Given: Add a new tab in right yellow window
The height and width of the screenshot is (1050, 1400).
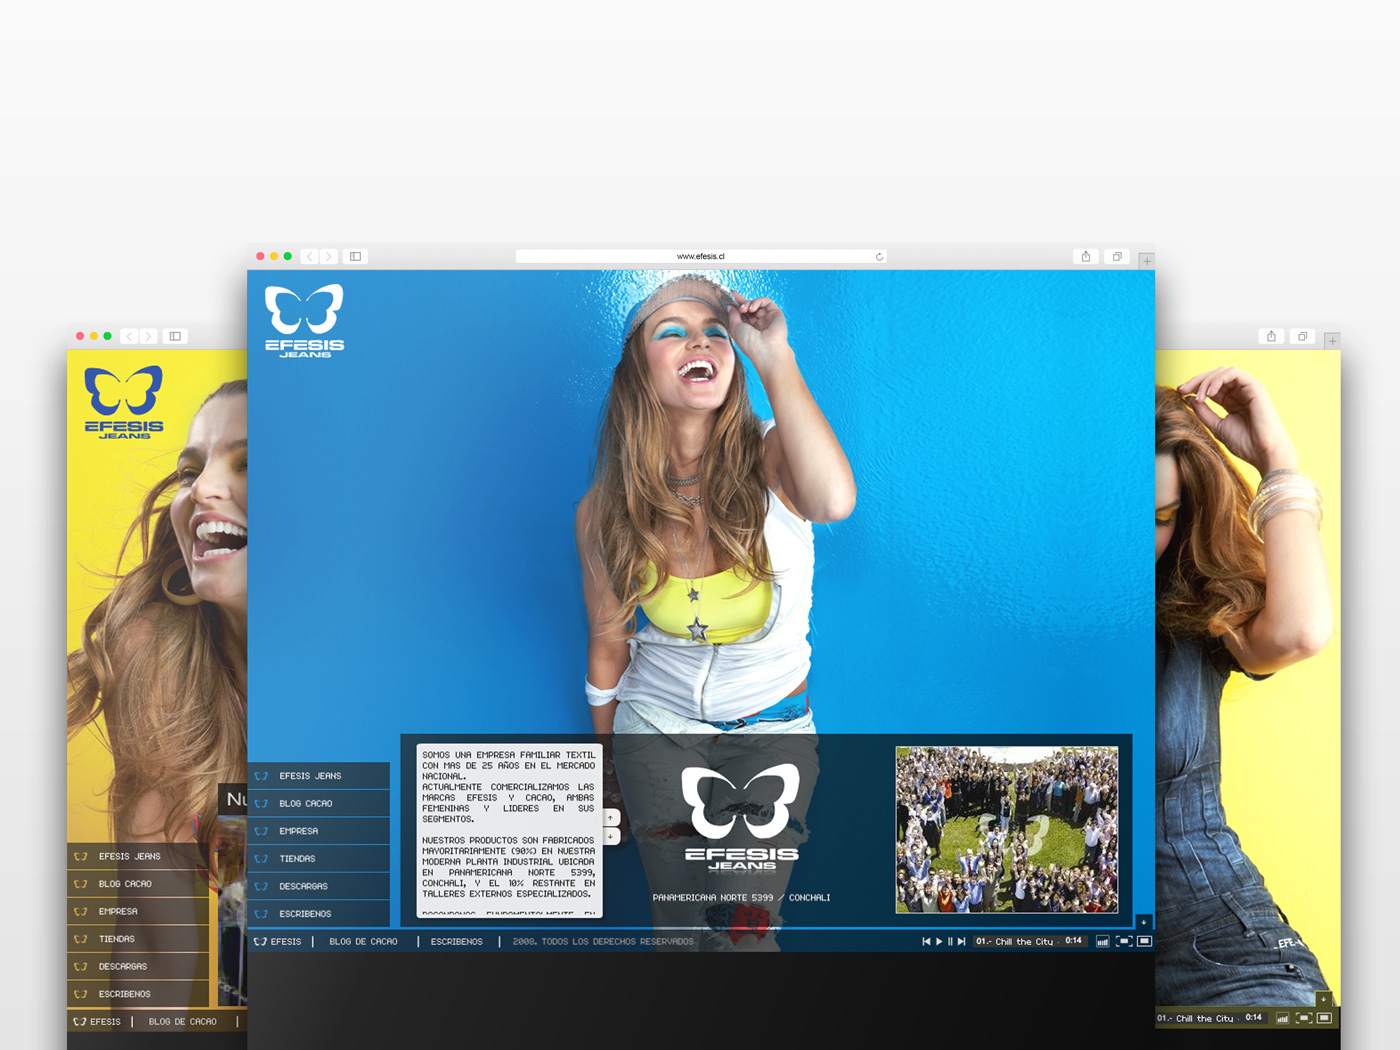Looking at the screenshot, I should [1332, 341].
